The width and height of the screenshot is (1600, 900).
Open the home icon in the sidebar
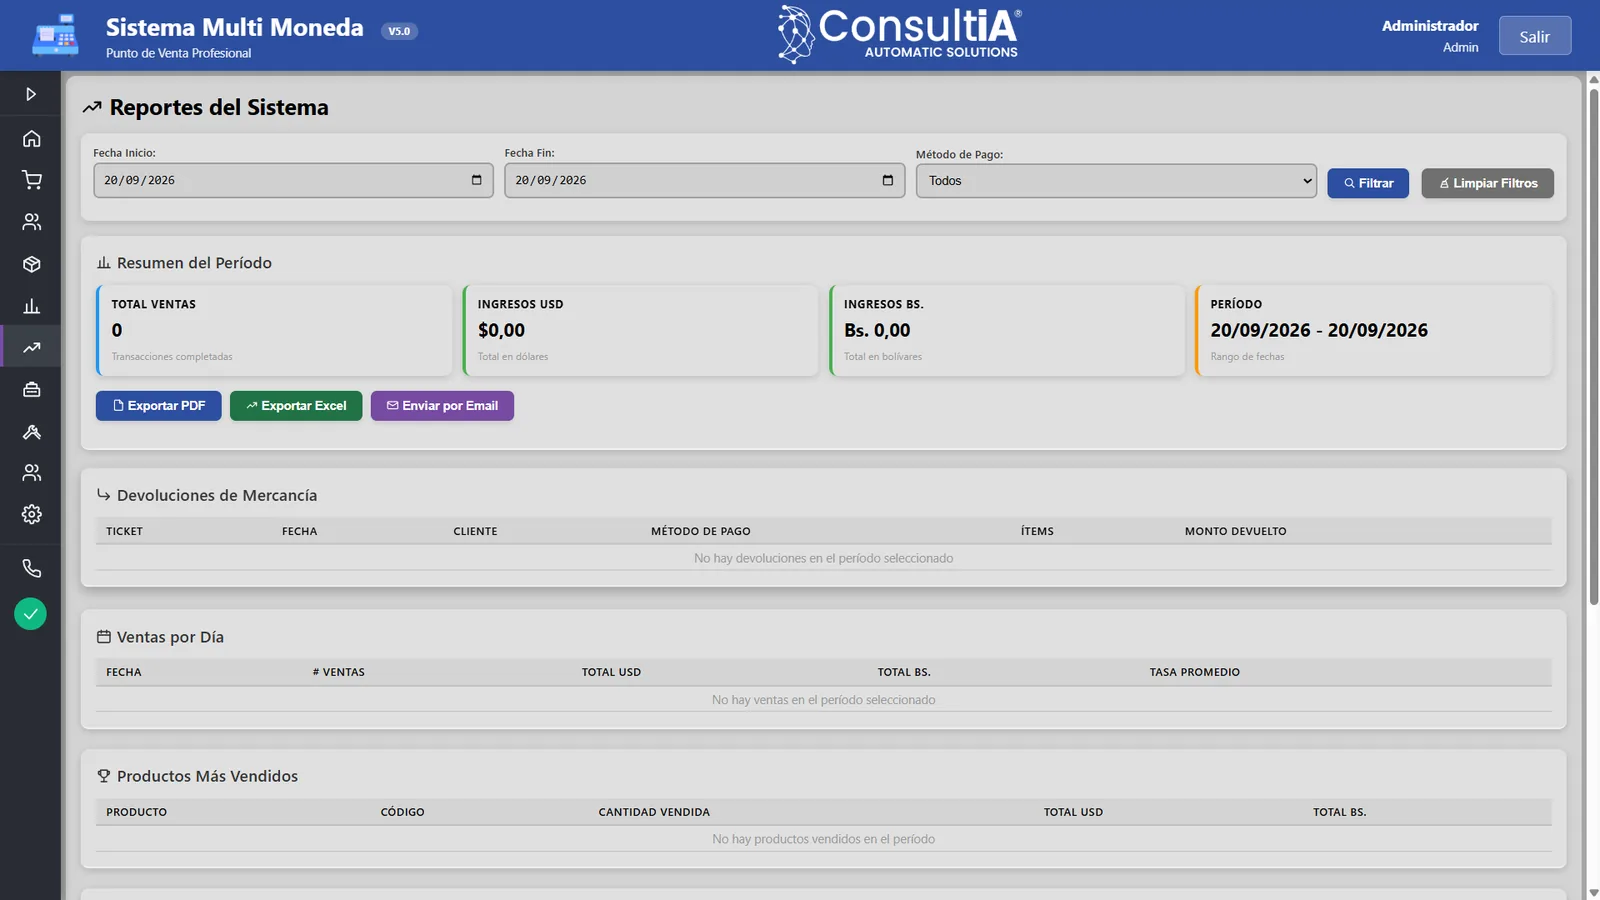(x=32, y=138)
